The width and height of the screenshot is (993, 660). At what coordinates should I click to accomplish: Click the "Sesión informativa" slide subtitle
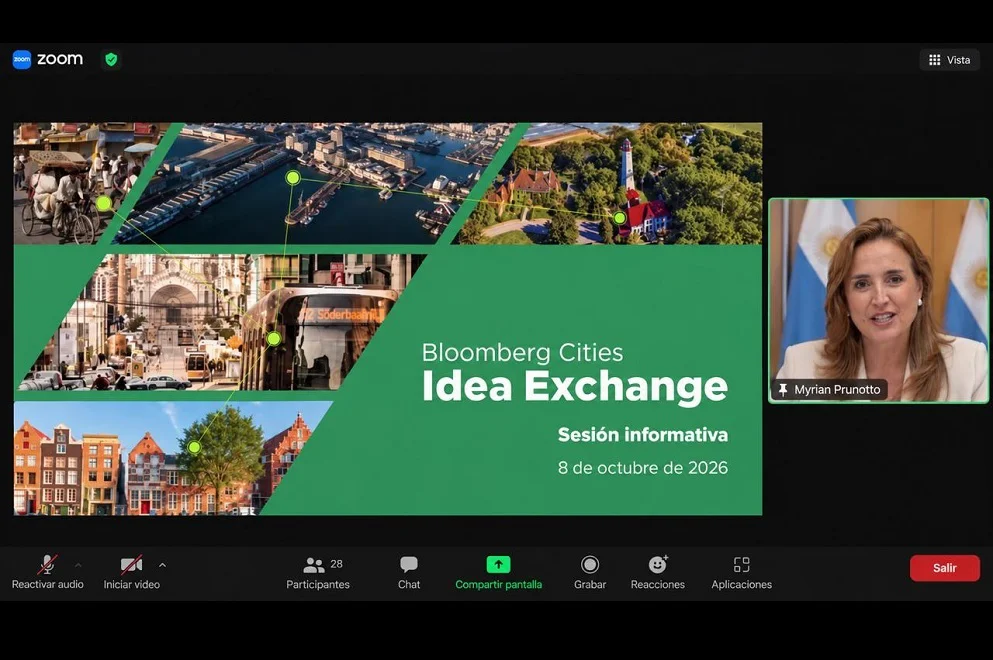coord(643,435)
